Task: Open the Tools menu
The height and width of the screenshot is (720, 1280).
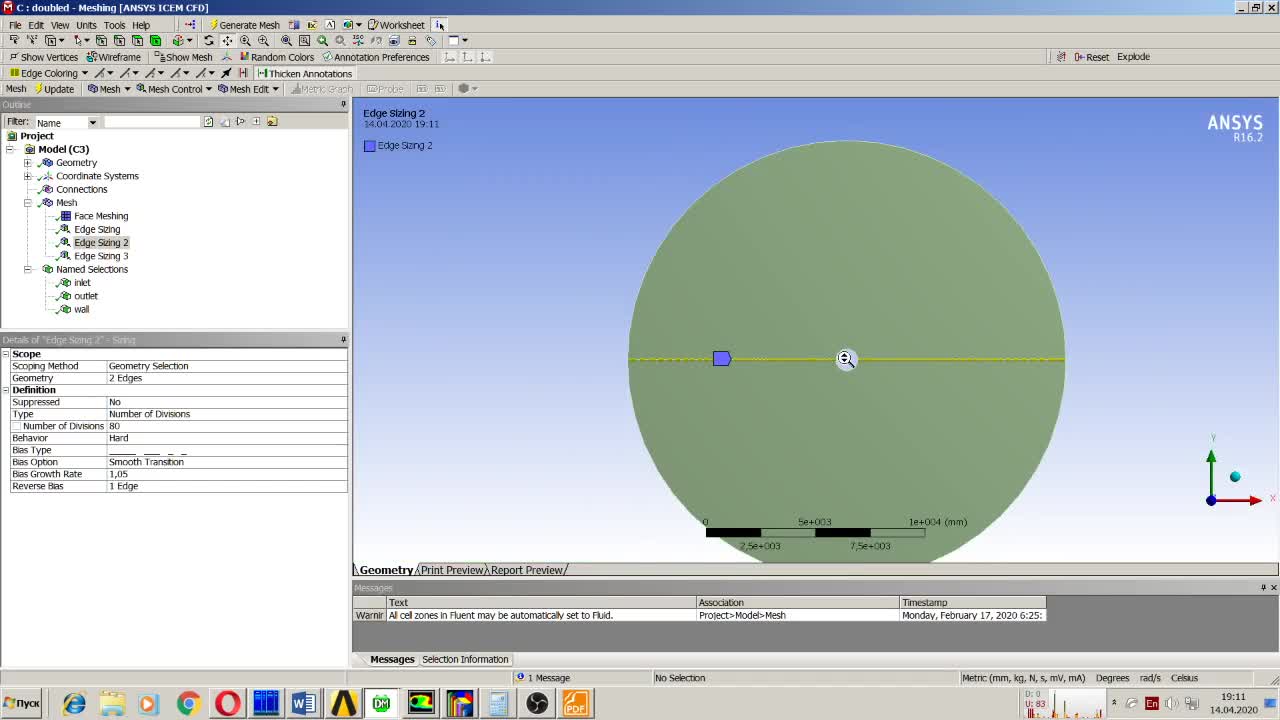Action: 114,25
